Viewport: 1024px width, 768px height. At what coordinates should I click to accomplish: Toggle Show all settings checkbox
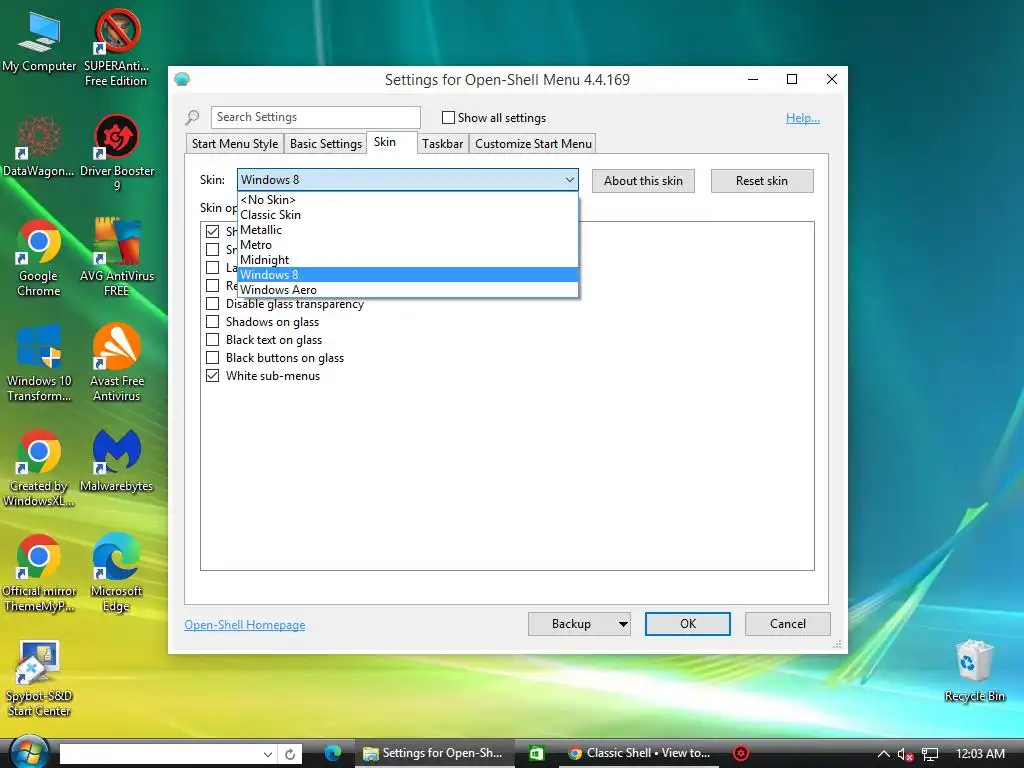[x=448, y=118]
